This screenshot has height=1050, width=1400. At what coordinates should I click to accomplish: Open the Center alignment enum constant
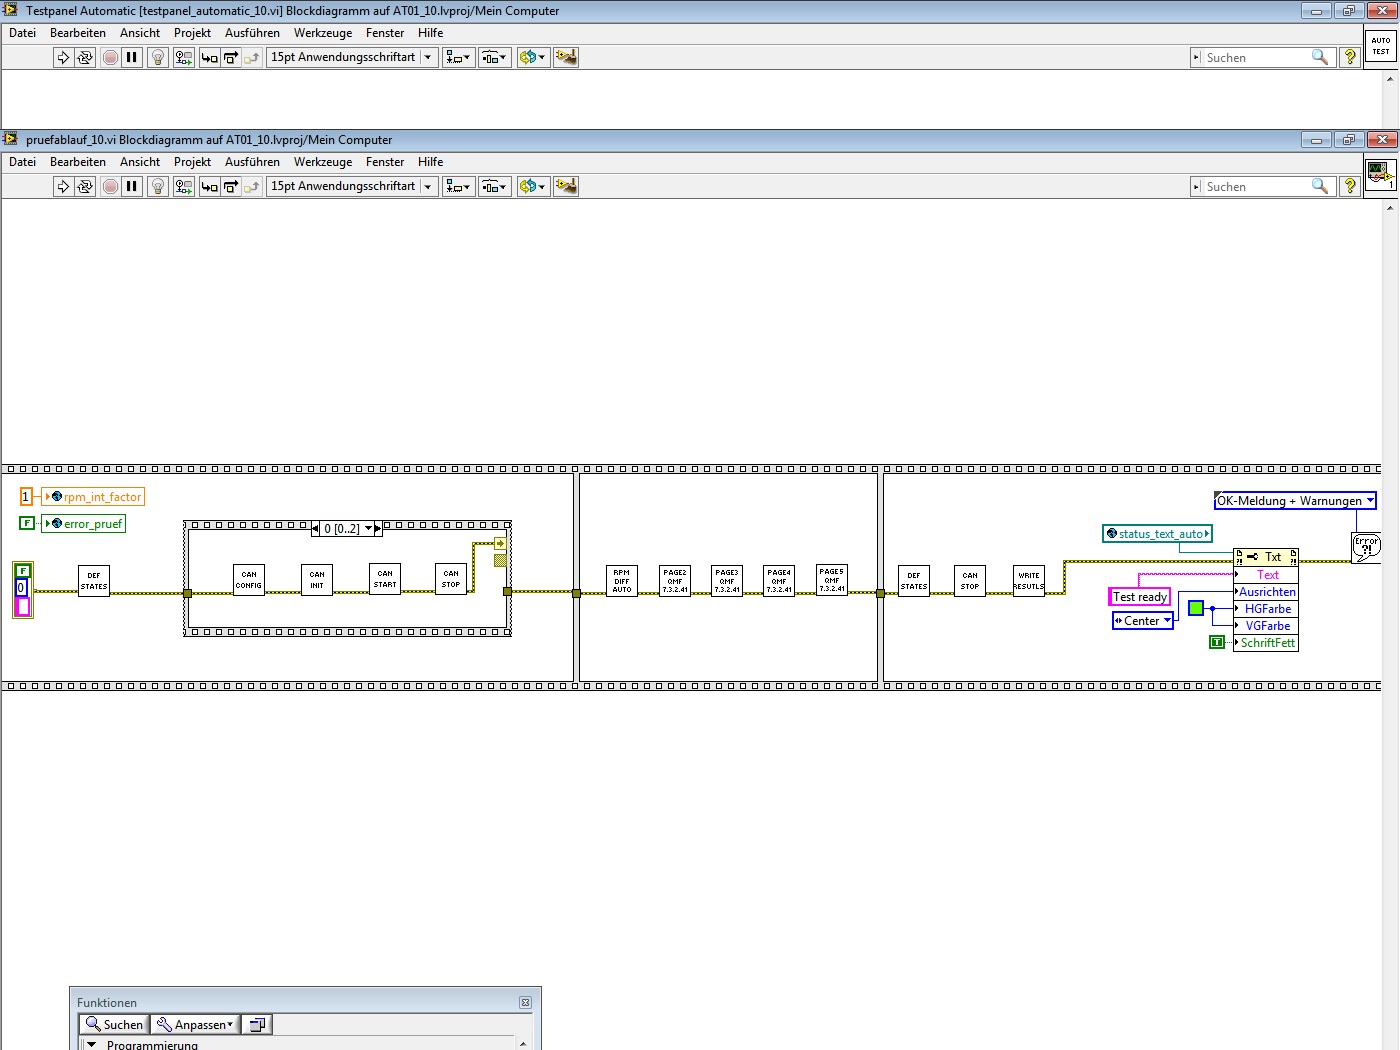point(1142,621)
